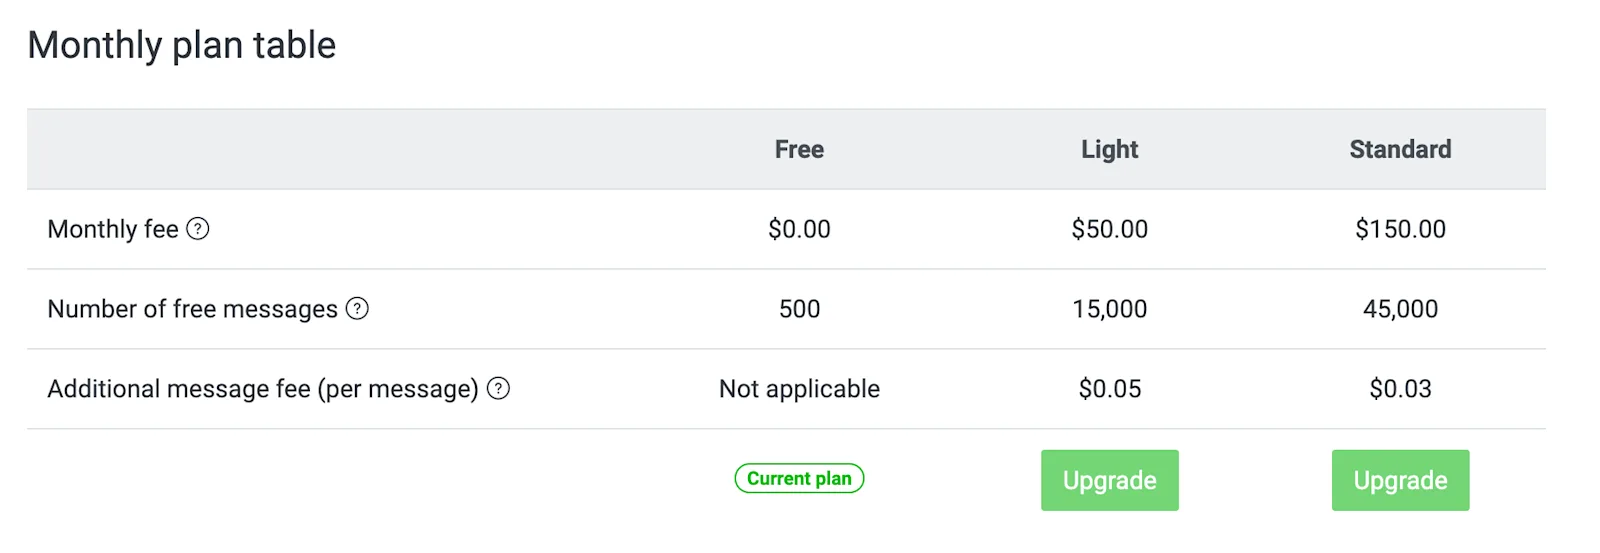This screenshot has width=1600, height=553.
Task: Click the Current plan badge
Action: pyautogui.click(x=799, y=479)
